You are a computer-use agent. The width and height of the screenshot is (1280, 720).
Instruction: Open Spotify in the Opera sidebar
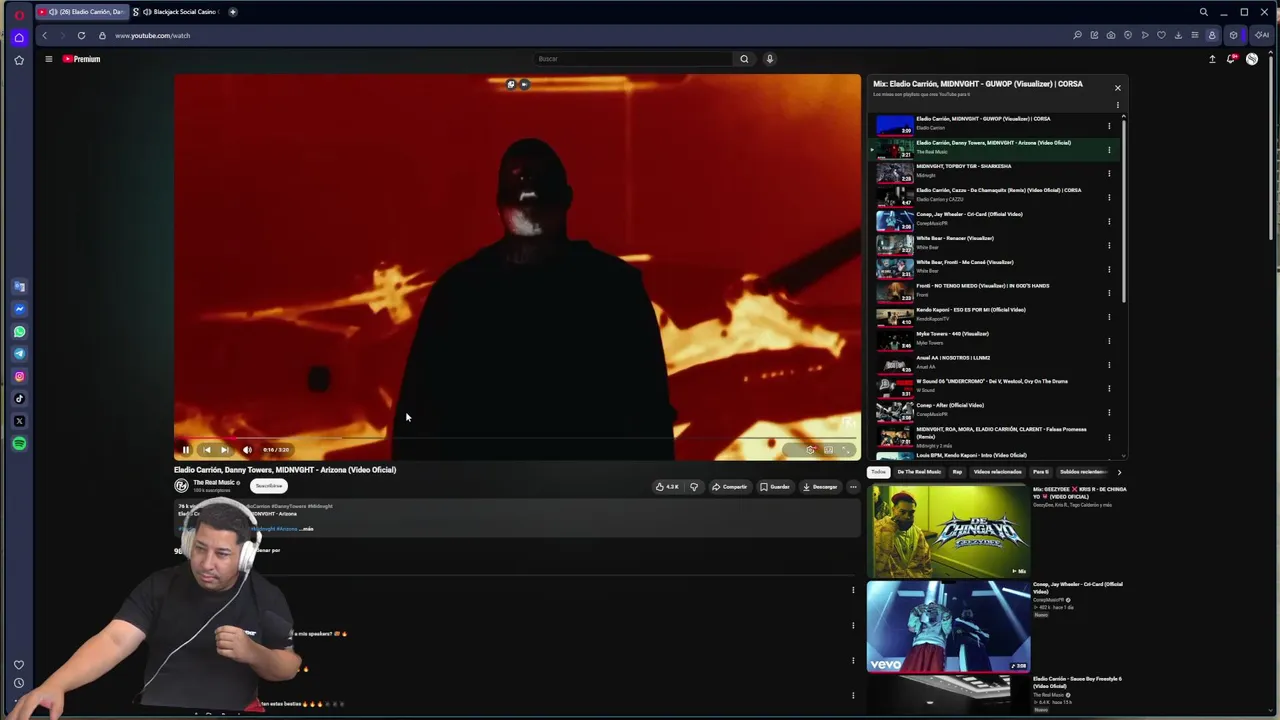(x=19, y=443)
